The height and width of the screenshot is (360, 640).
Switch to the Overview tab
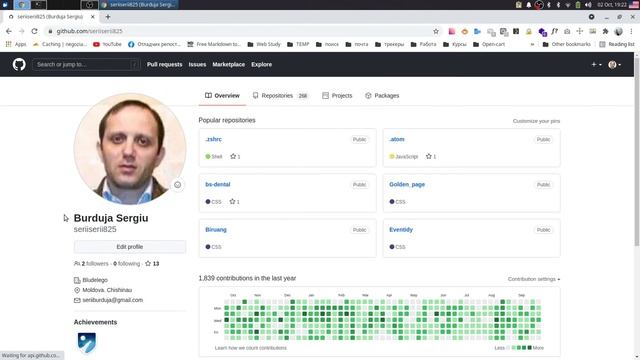(222, 96)
